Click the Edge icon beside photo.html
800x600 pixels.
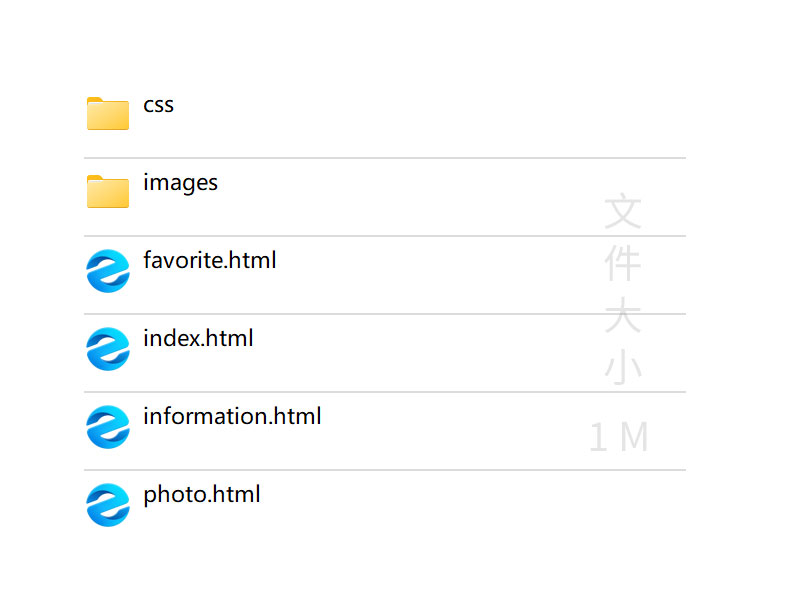coord(108,505)
